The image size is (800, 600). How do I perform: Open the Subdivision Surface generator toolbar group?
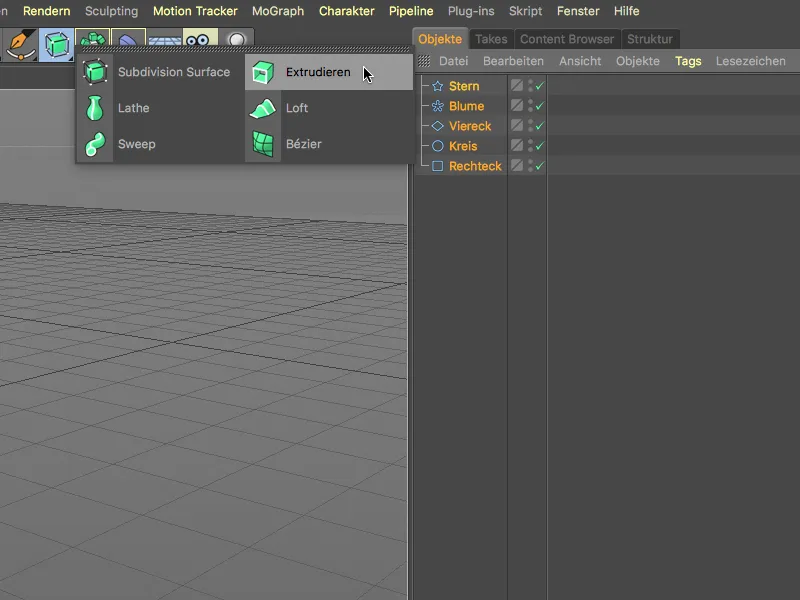tap(57, 45)
